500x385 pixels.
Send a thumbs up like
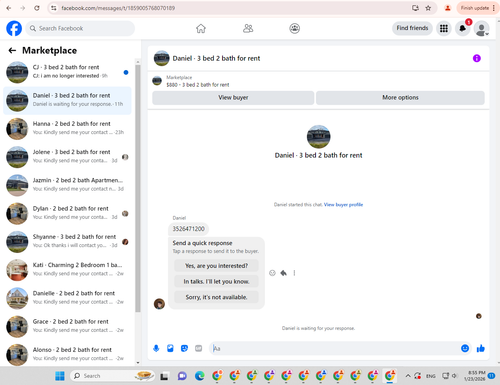[x=481, y=348]
